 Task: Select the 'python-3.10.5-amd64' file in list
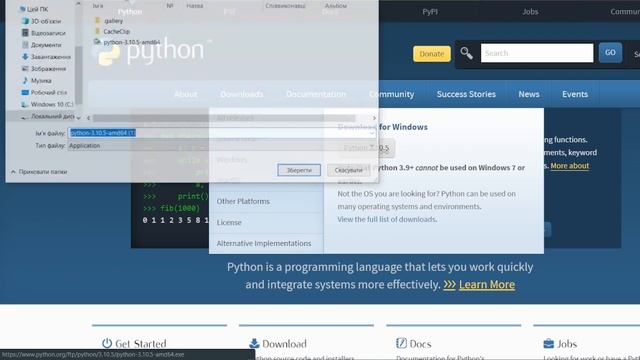[x=127, y=42]
